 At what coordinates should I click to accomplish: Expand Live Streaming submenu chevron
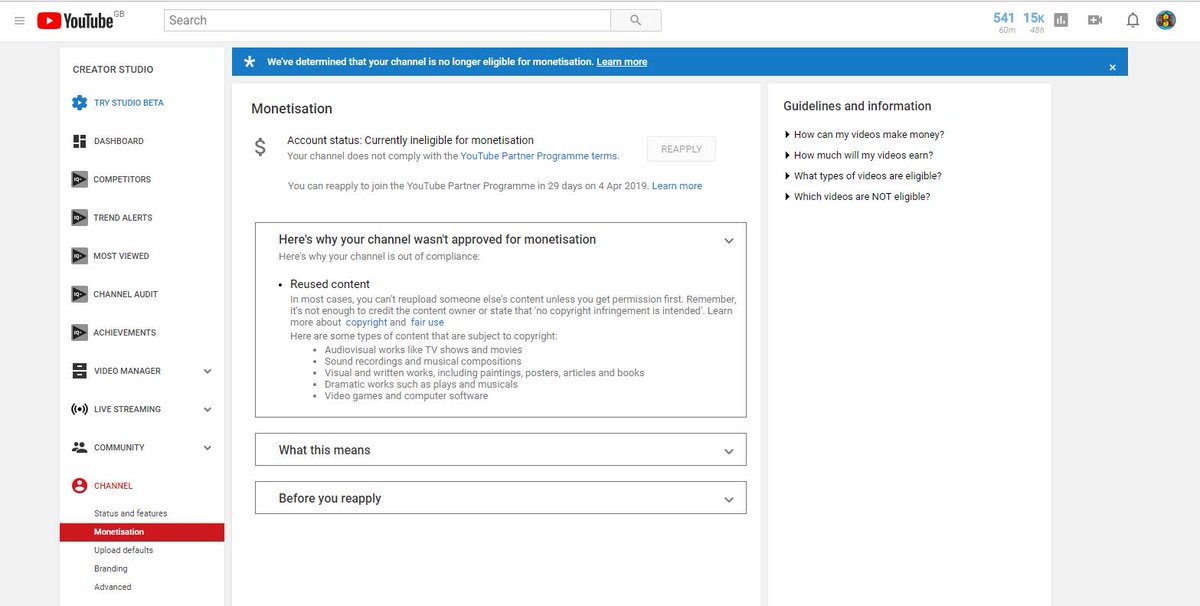coord(208,409)
